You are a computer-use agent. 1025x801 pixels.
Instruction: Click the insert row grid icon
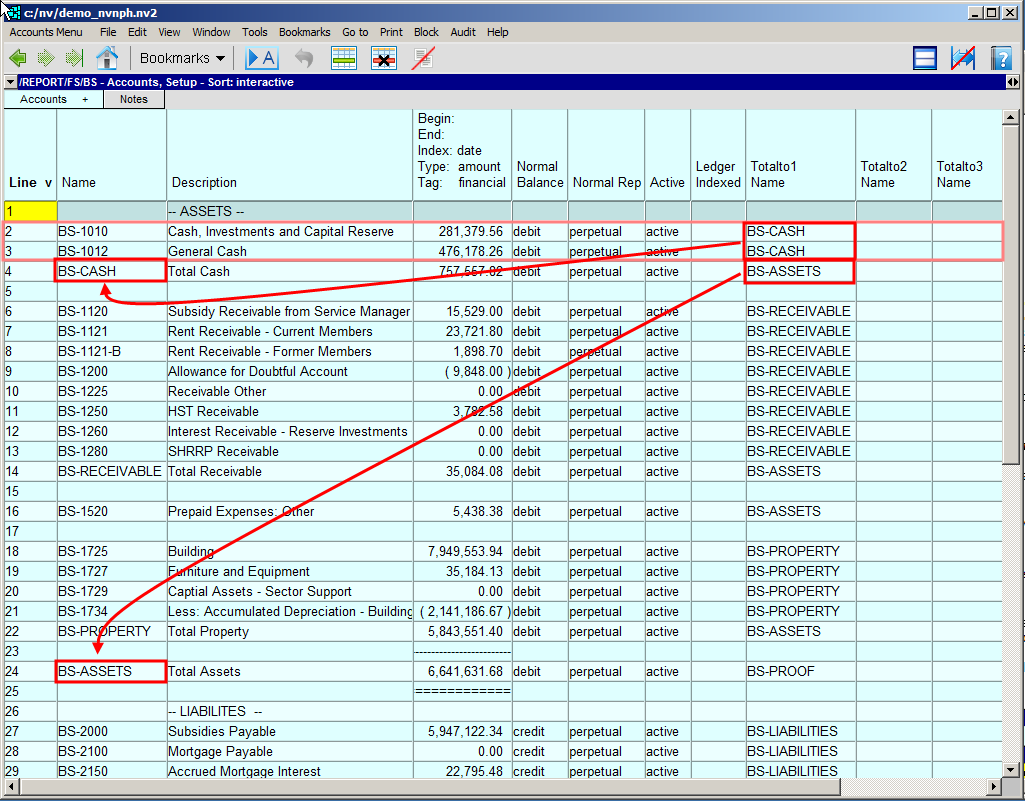pyautogui.click(x=344, y=58)
